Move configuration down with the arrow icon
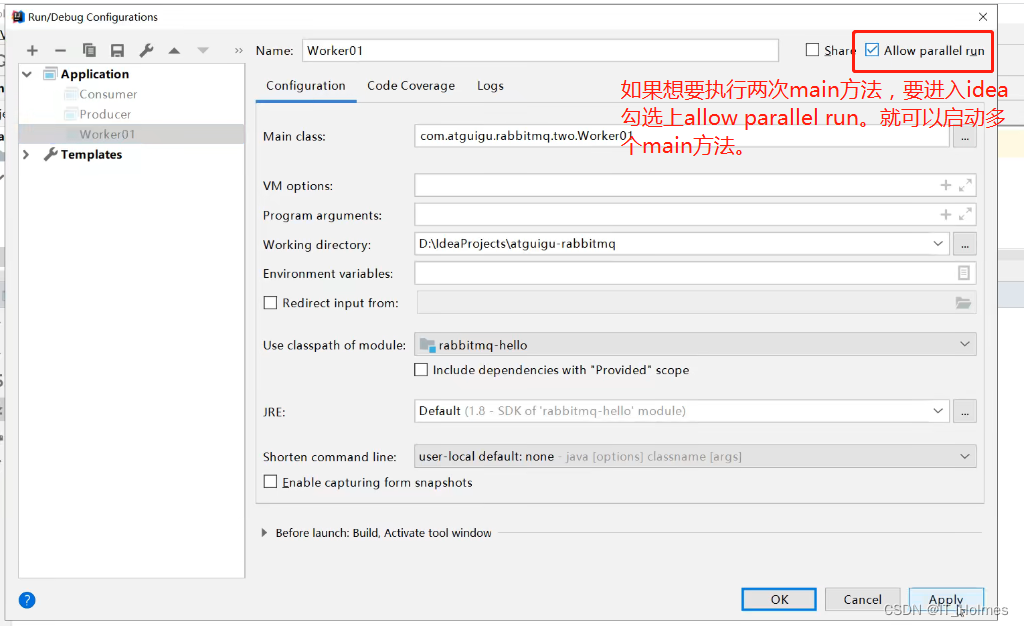1024x626 pixels. coord(203,50)
